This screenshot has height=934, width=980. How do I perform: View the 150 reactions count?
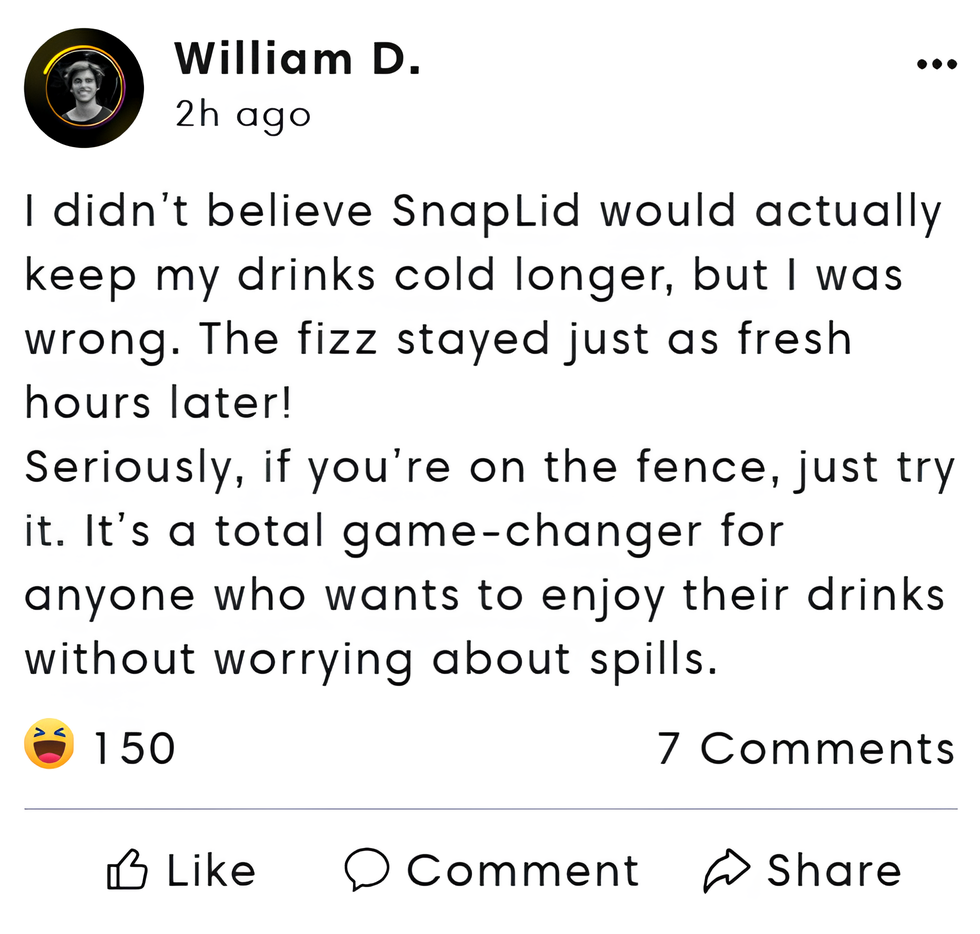[134, 749]
